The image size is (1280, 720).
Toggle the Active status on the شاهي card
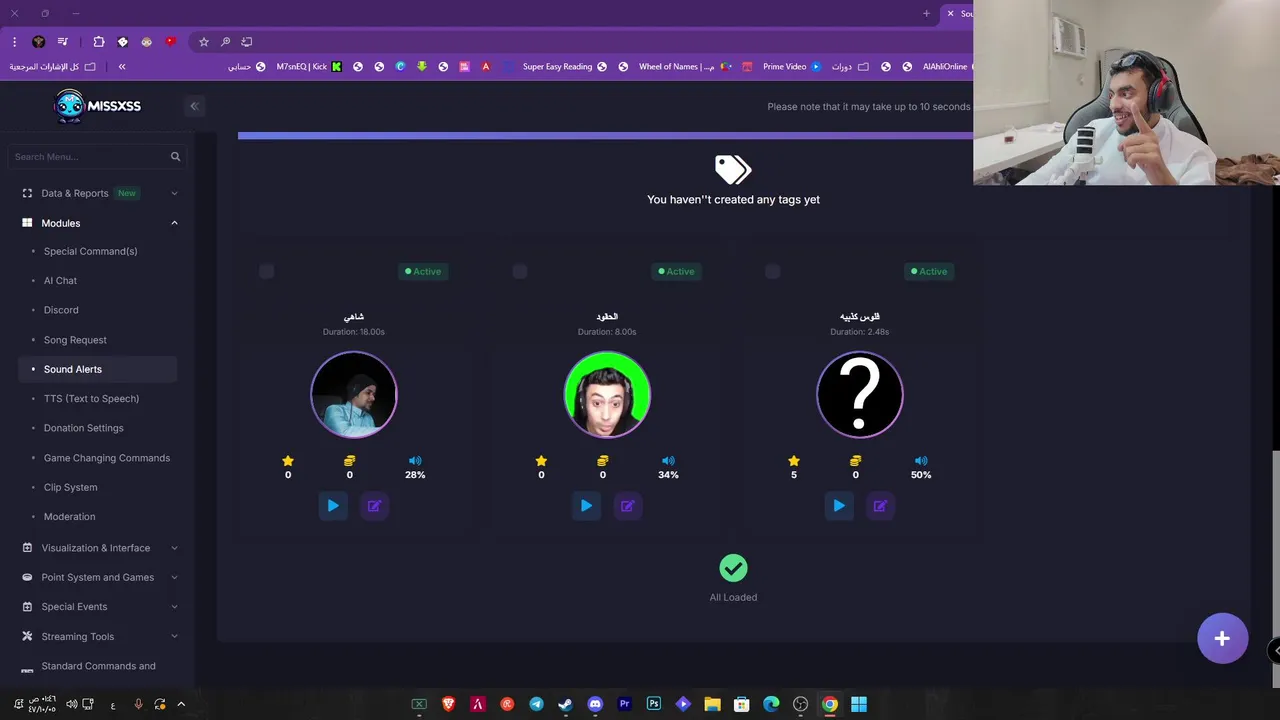point(423,271)
